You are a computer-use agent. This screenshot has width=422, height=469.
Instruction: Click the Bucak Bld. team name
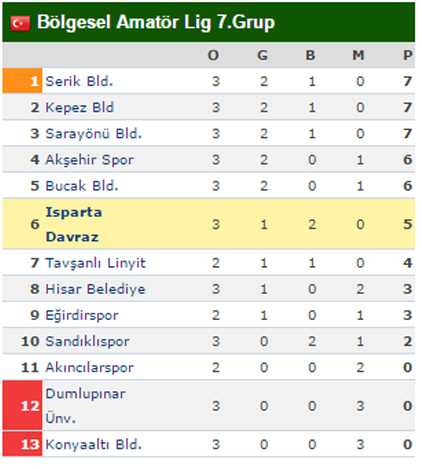(x=82, y=186)
